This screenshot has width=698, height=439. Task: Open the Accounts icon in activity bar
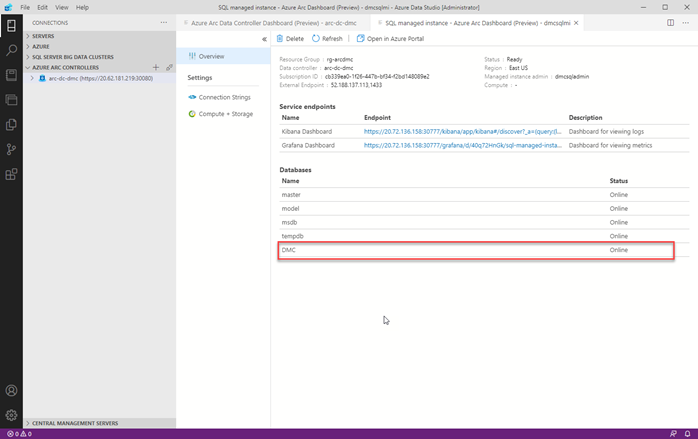(11, 390)
